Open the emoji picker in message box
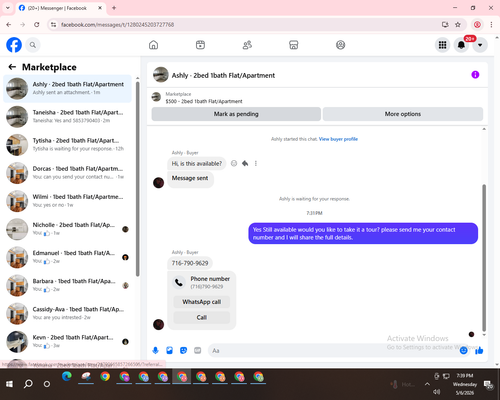Viewport: 500px width, 400px height. (463, 350)
